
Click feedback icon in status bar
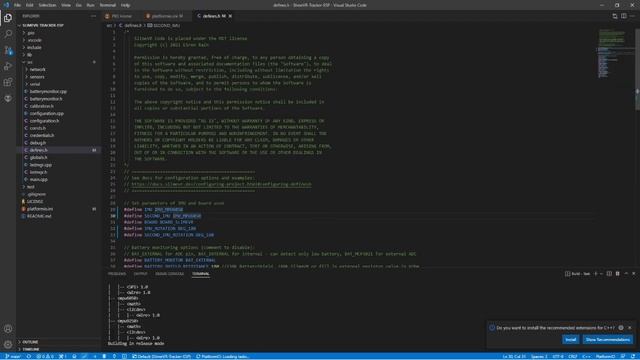[623, 356]
